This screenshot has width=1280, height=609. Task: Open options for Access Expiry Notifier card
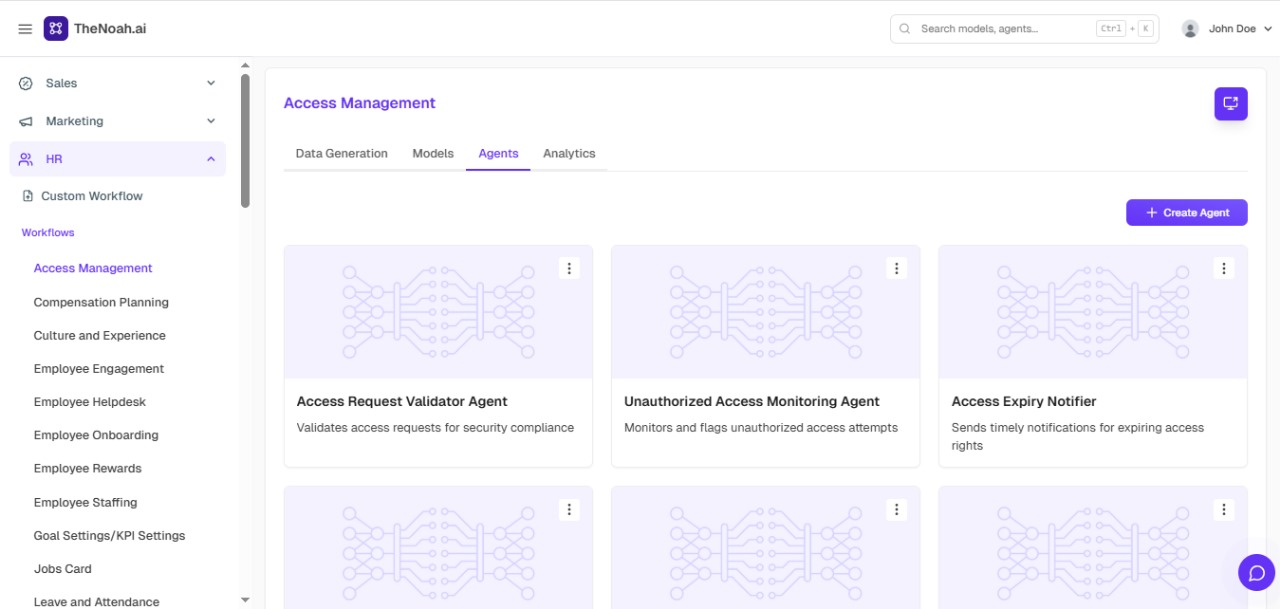[1223, 268]
